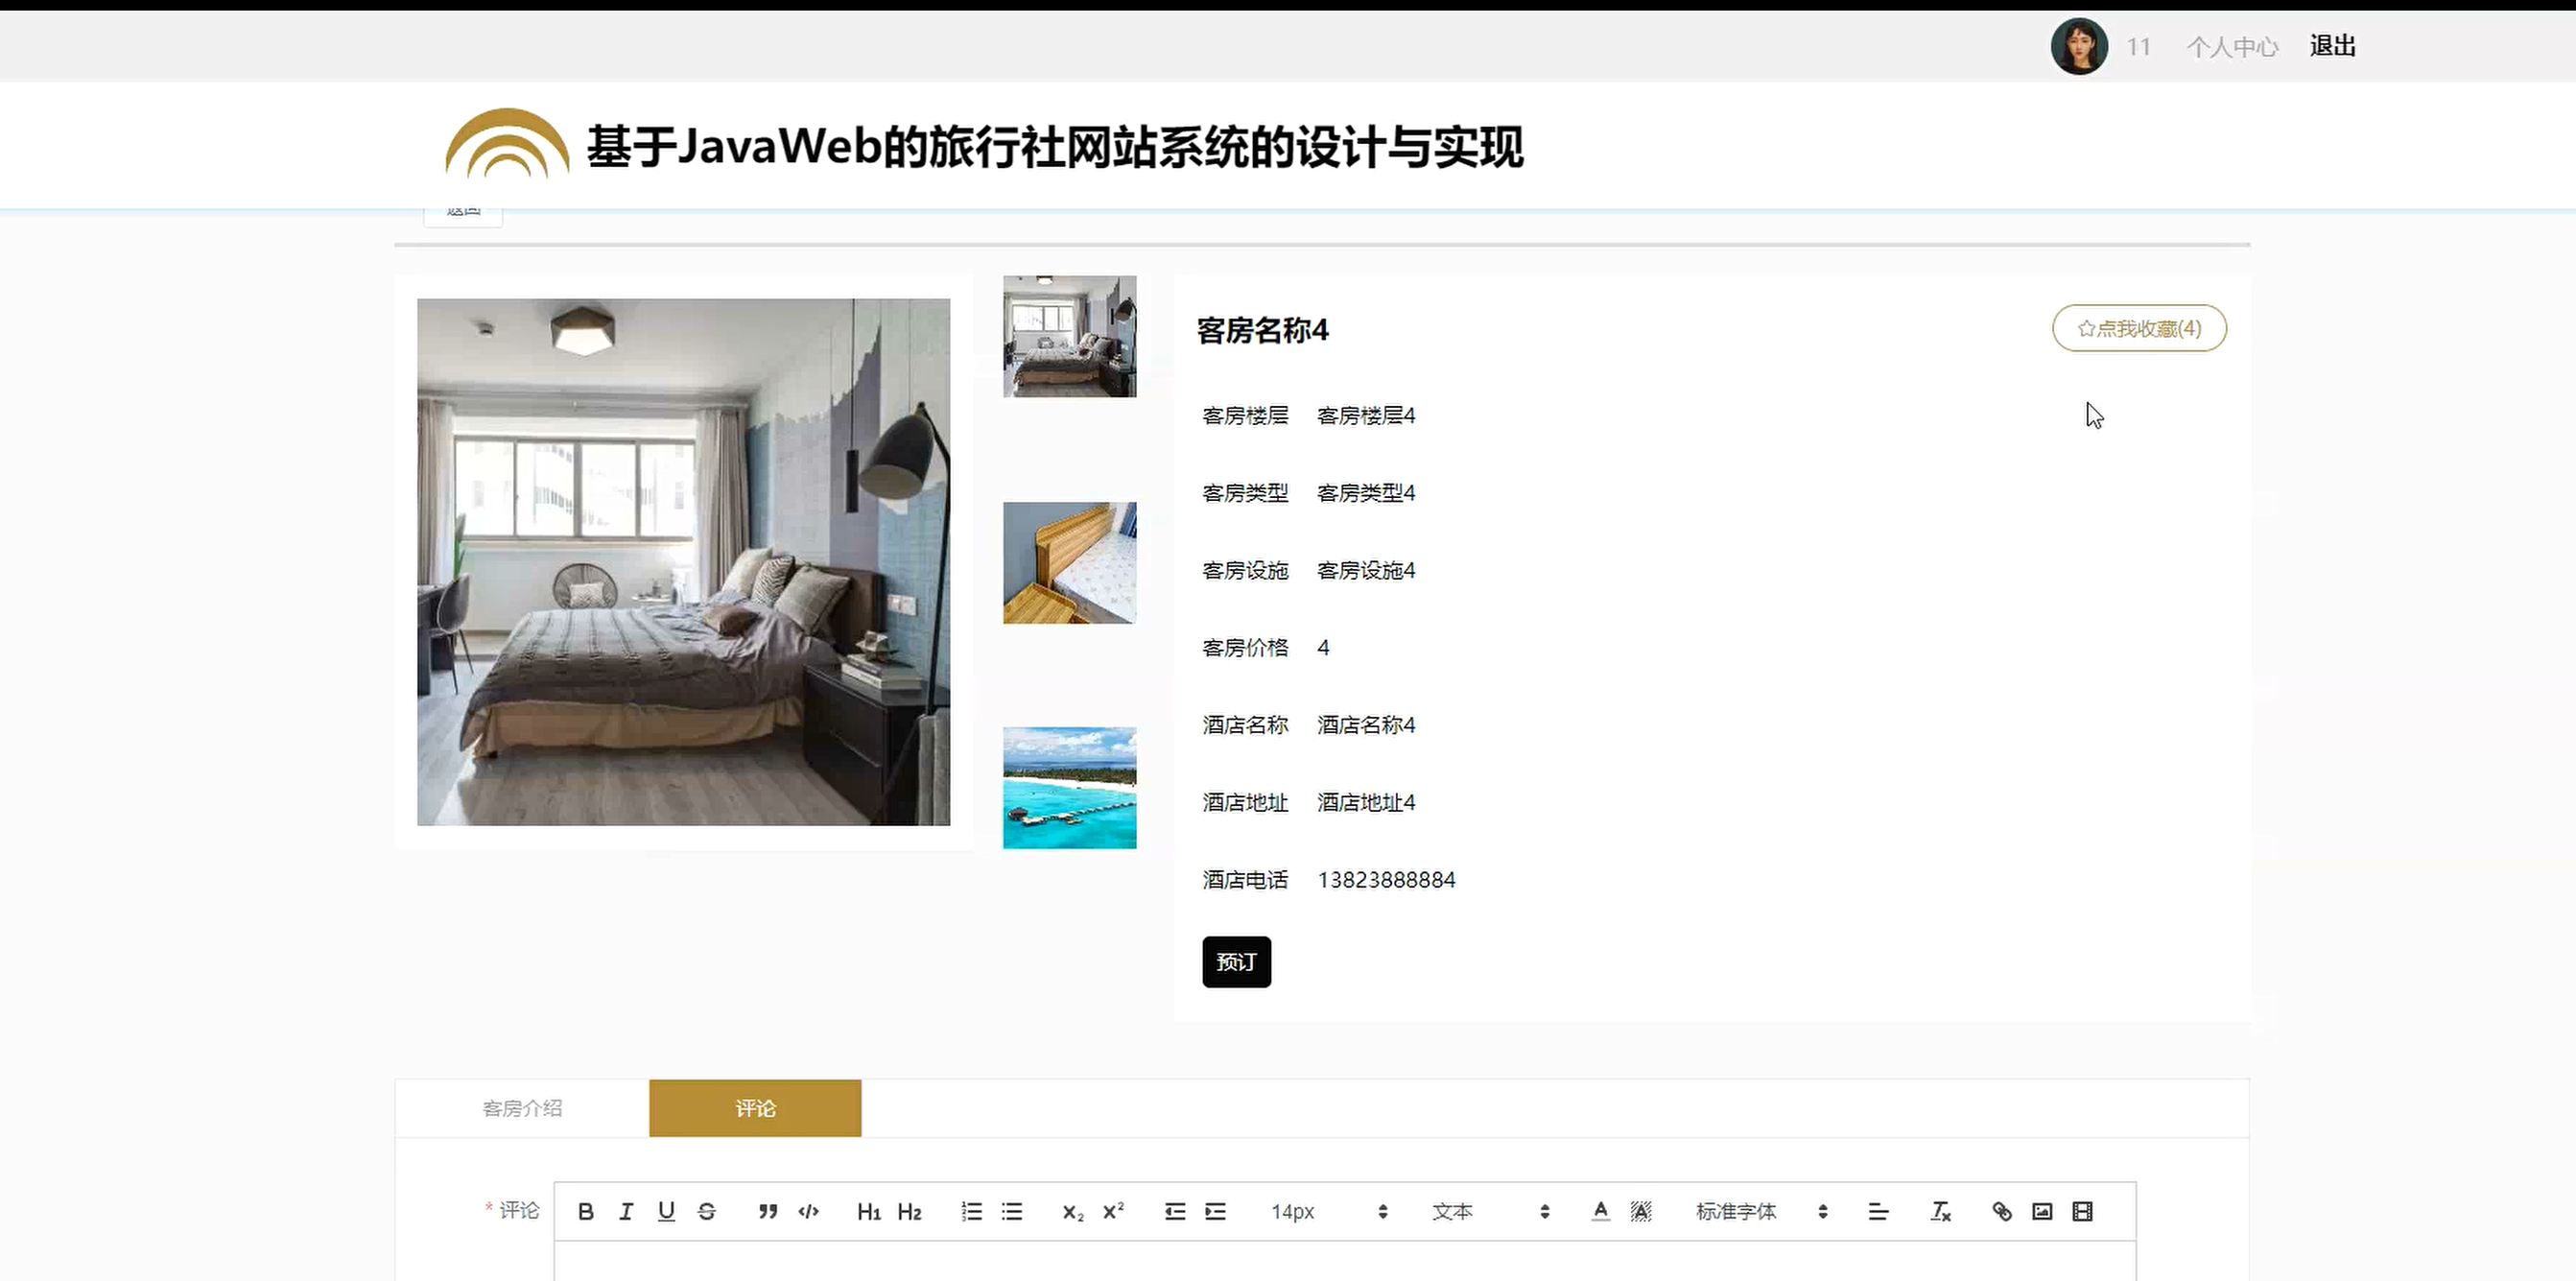Click the large bedroom main image
Image resolution: width=2576 pixels, height=1281 pixels.
coord(683,562)
